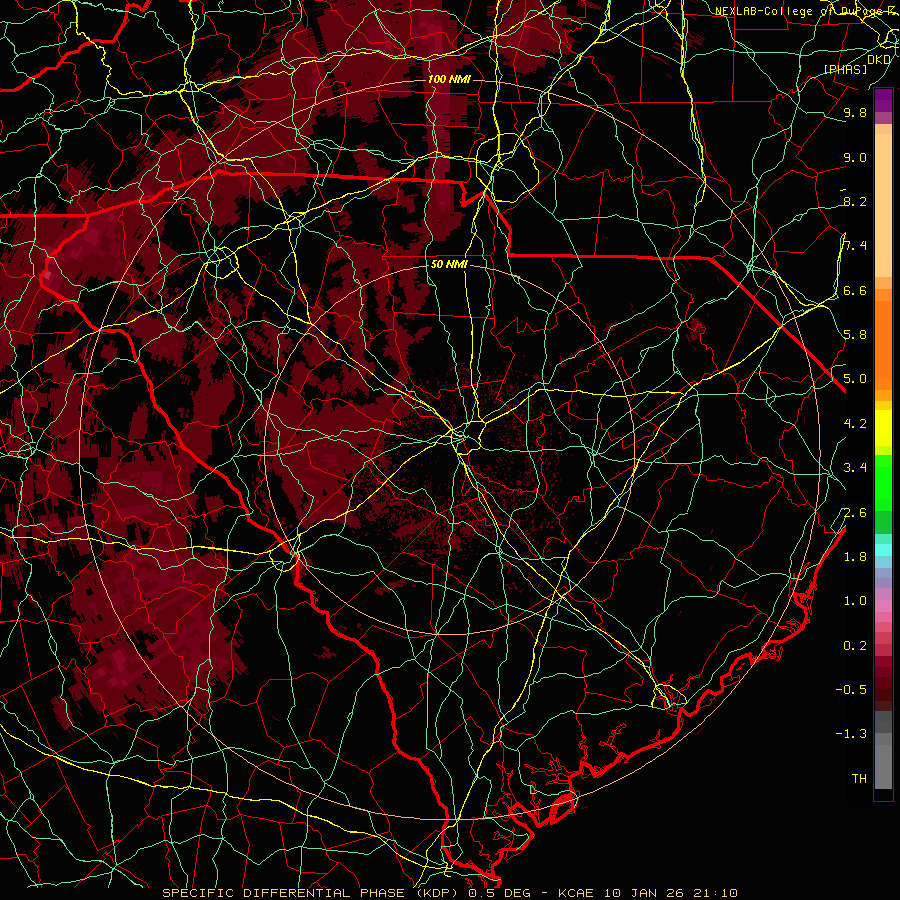900x900 pixels.
Task: Click the orange segment of the color bar
Action: [883, 344]
